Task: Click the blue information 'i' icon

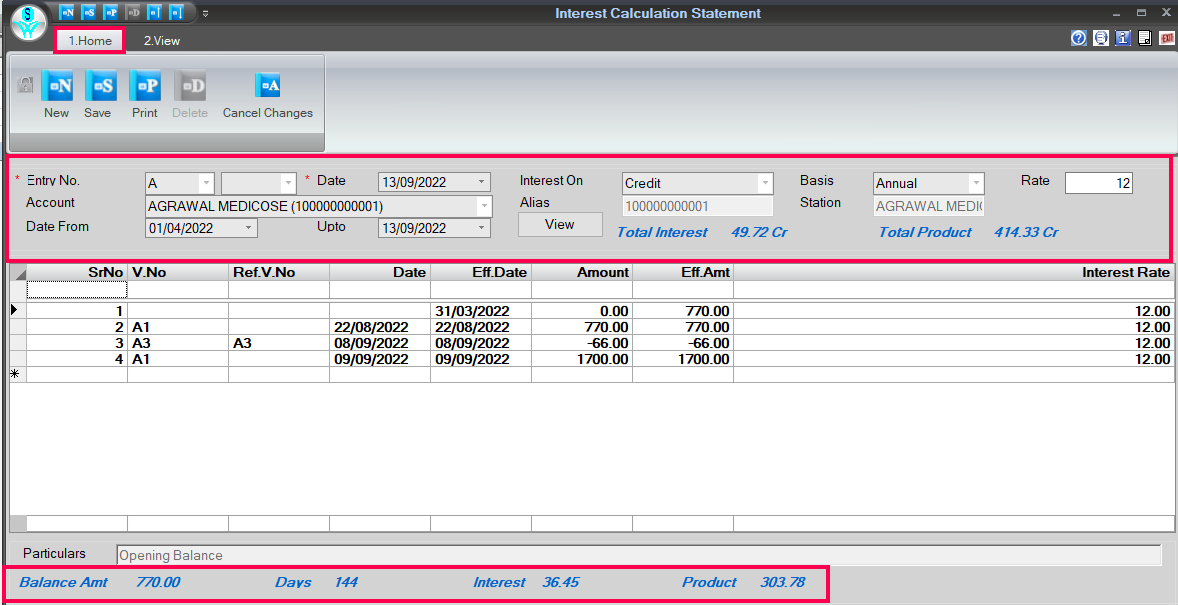Action: tap(1123, 39)
